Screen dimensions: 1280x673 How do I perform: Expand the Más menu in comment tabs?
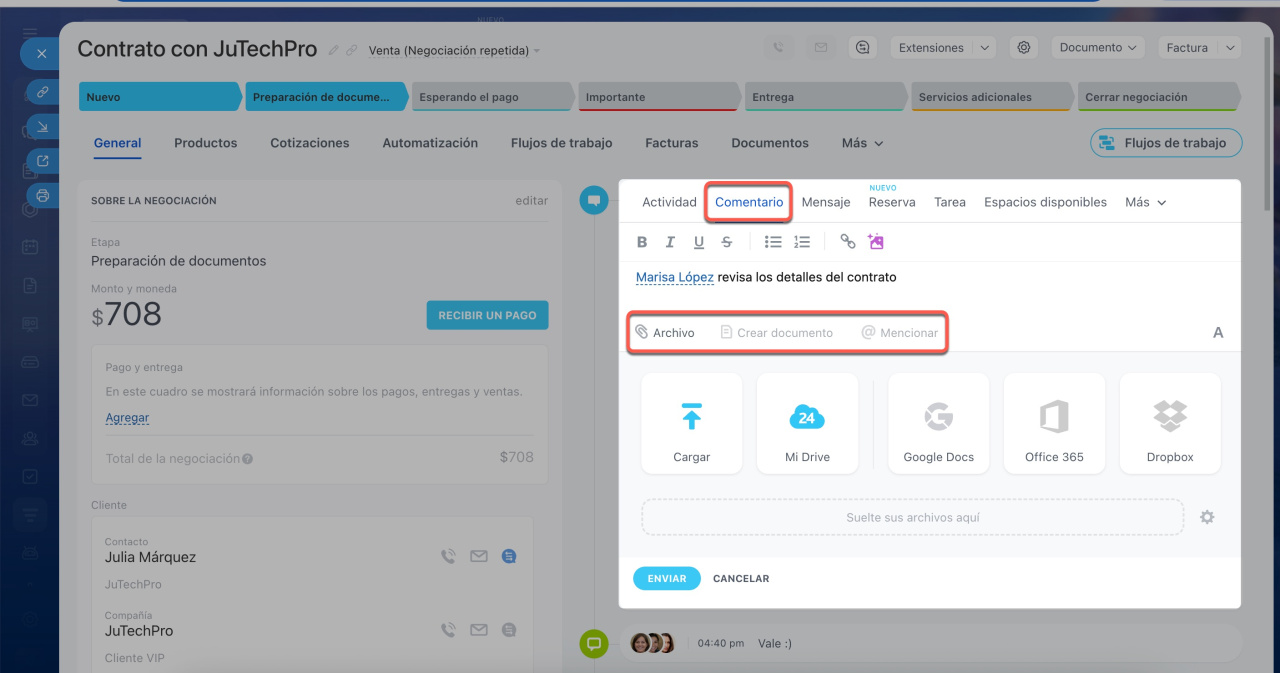pyautogui.click(x=1145, y=202)
